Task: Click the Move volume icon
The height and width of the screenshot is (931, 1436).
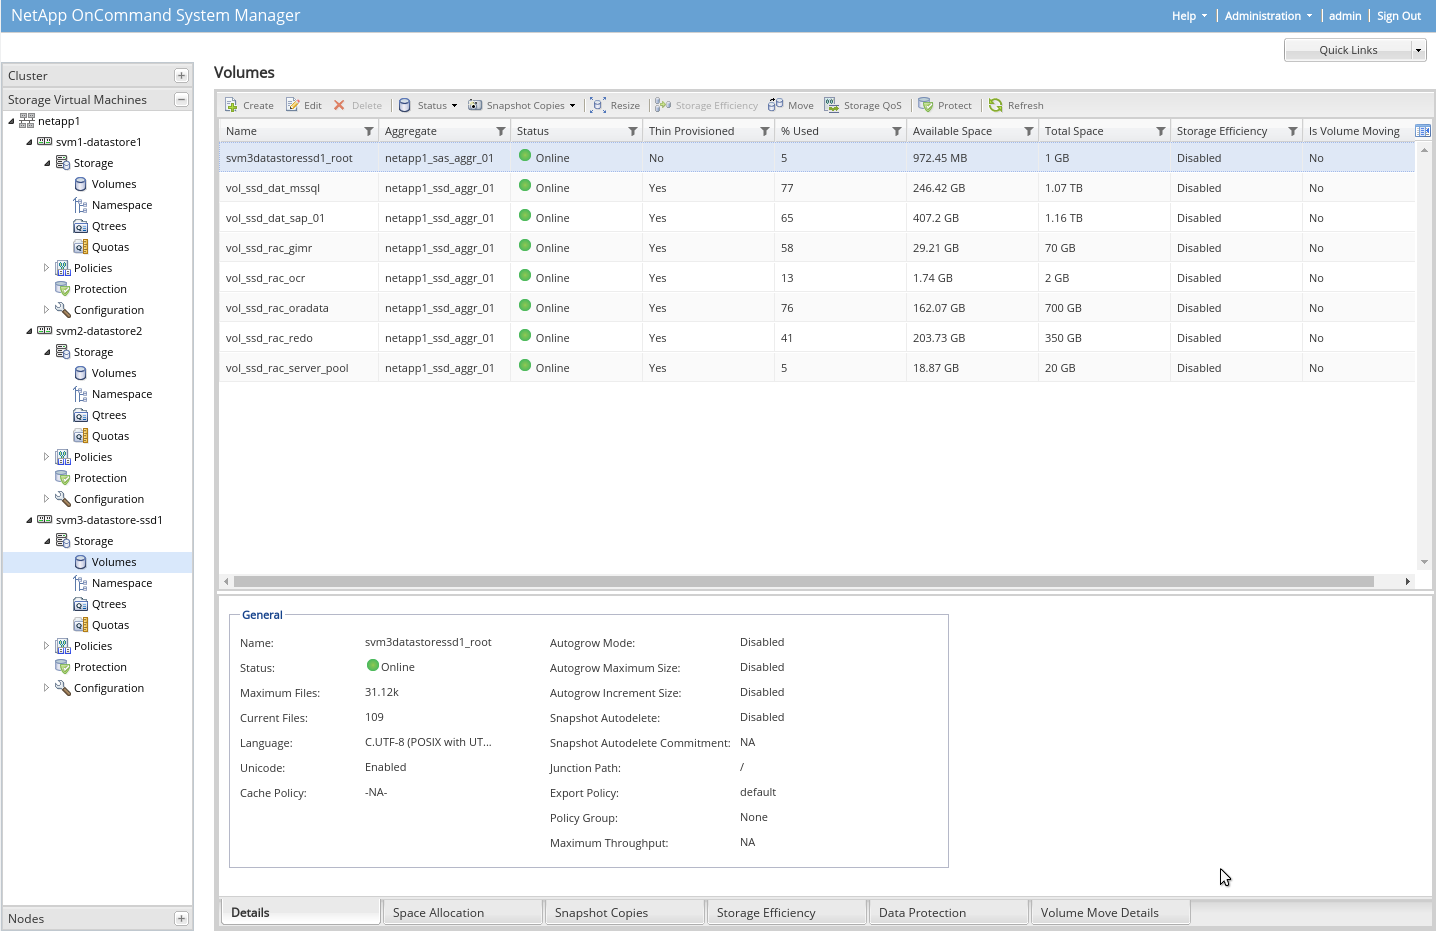Action: pos(776,105)
